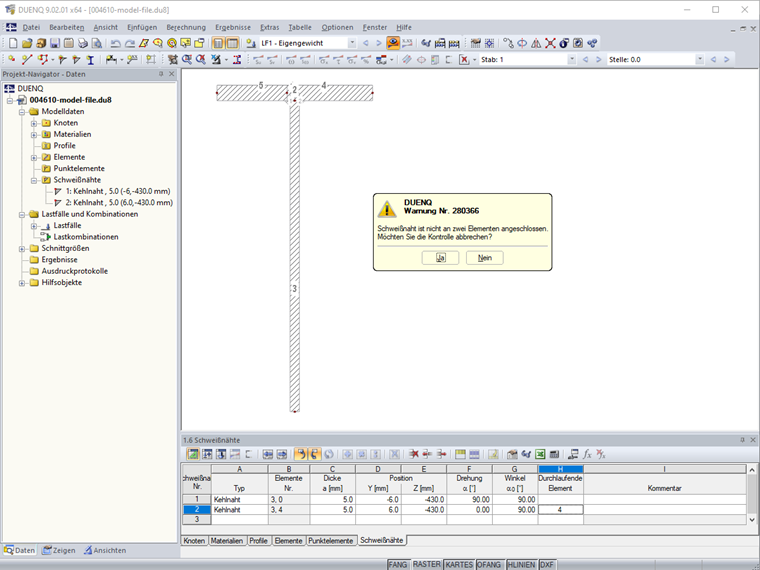This screenshot has height=570, width=760.
Task: Open the LF1 - Eigengewicht load case dropdown
Action: (352, 43)
